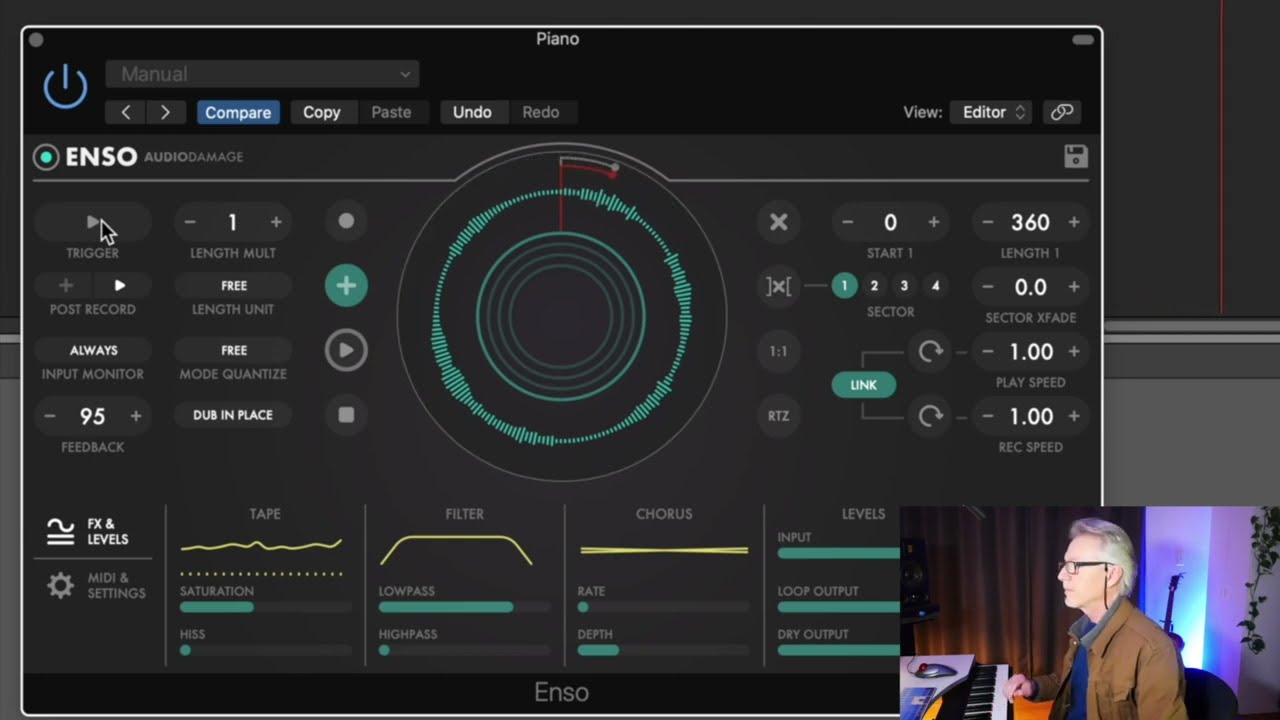Go to next preset arrow
Image resolution: width=1280 pixels, height=720 pixels.
click(x=166, y=112)
